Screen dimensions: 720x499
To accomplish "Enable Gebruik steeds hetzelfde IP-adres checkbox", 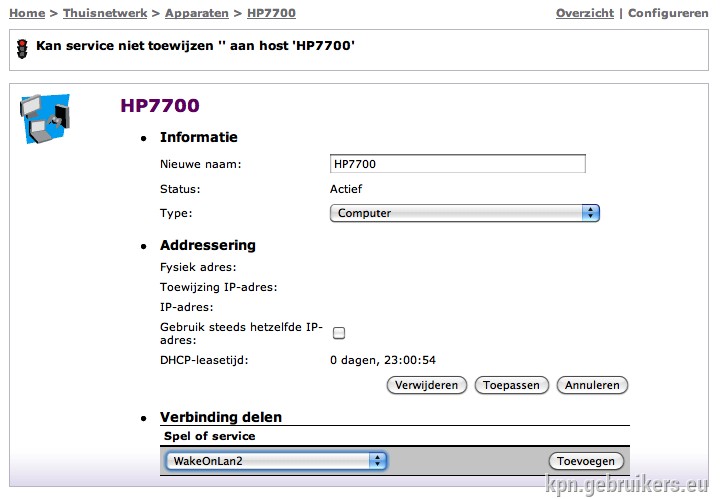I will click(x=339, y=333).
